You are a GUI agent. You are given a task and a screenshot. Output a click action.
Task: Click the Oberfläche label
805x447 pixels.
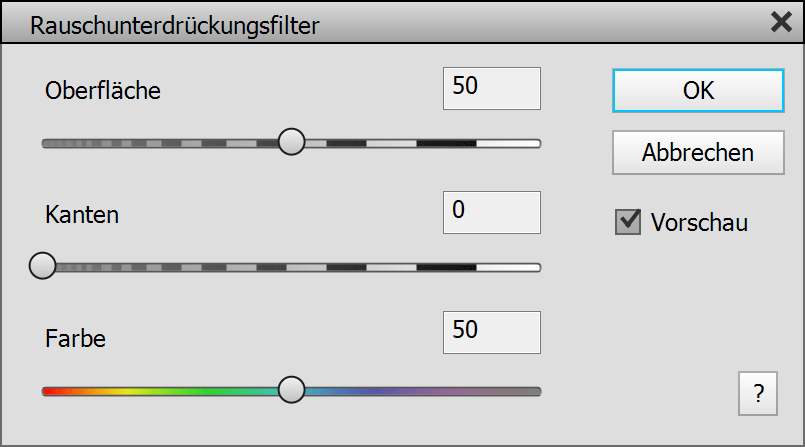[x=103, y=90]
